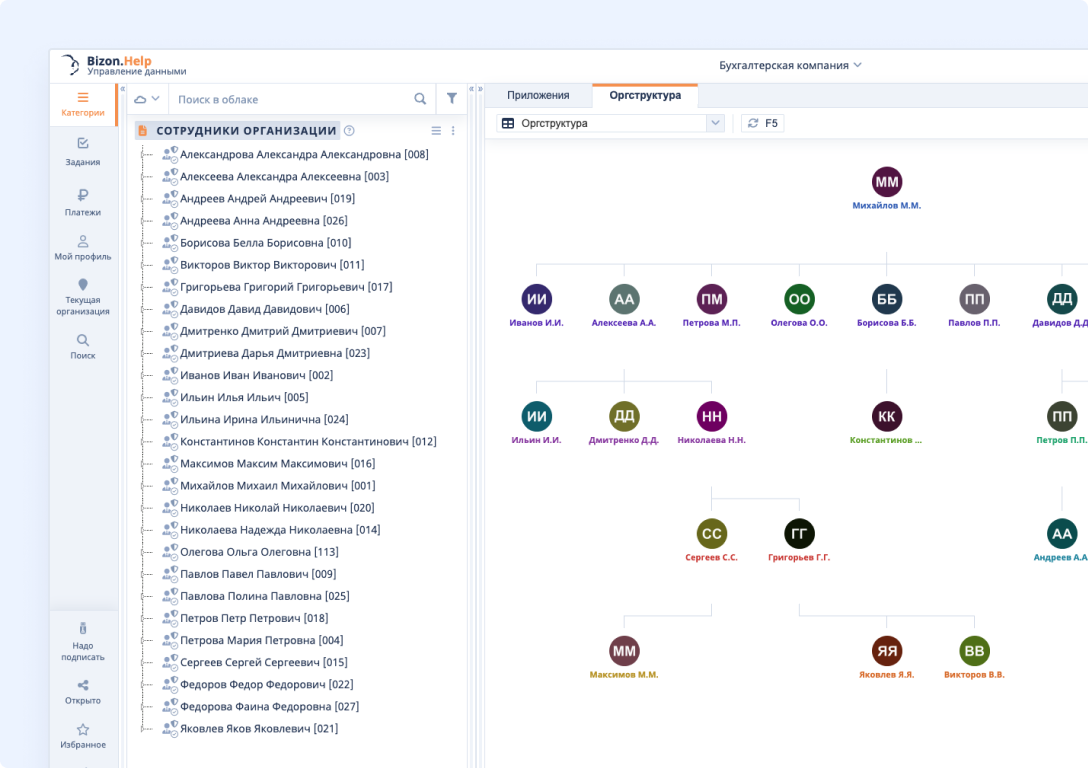
Task: Open the Задания section in sidebar
Action: 83,154
